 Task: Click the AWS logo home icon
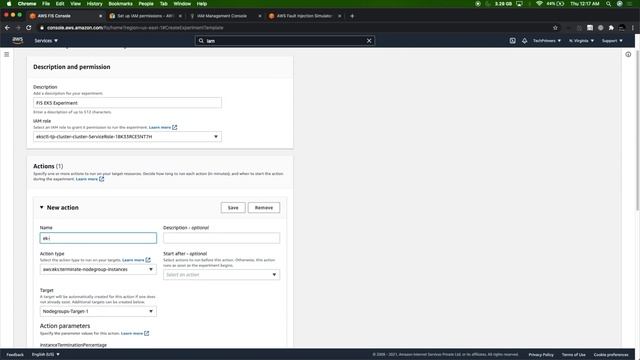tap(18, 40)
